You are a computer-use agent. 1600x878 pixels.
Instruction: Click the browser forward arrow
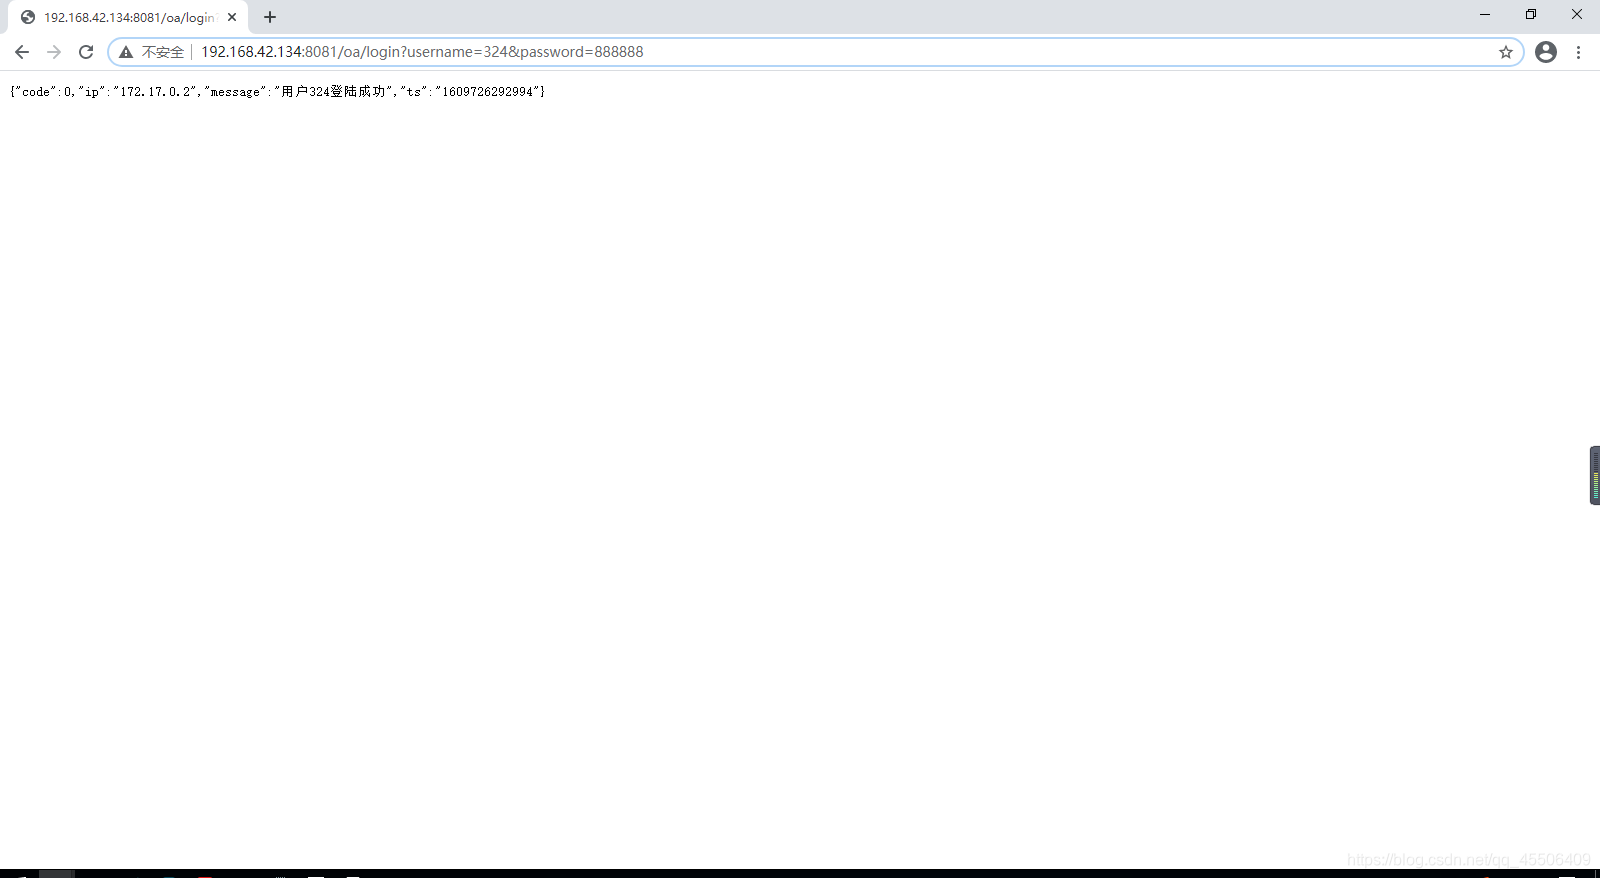[54, 52]
